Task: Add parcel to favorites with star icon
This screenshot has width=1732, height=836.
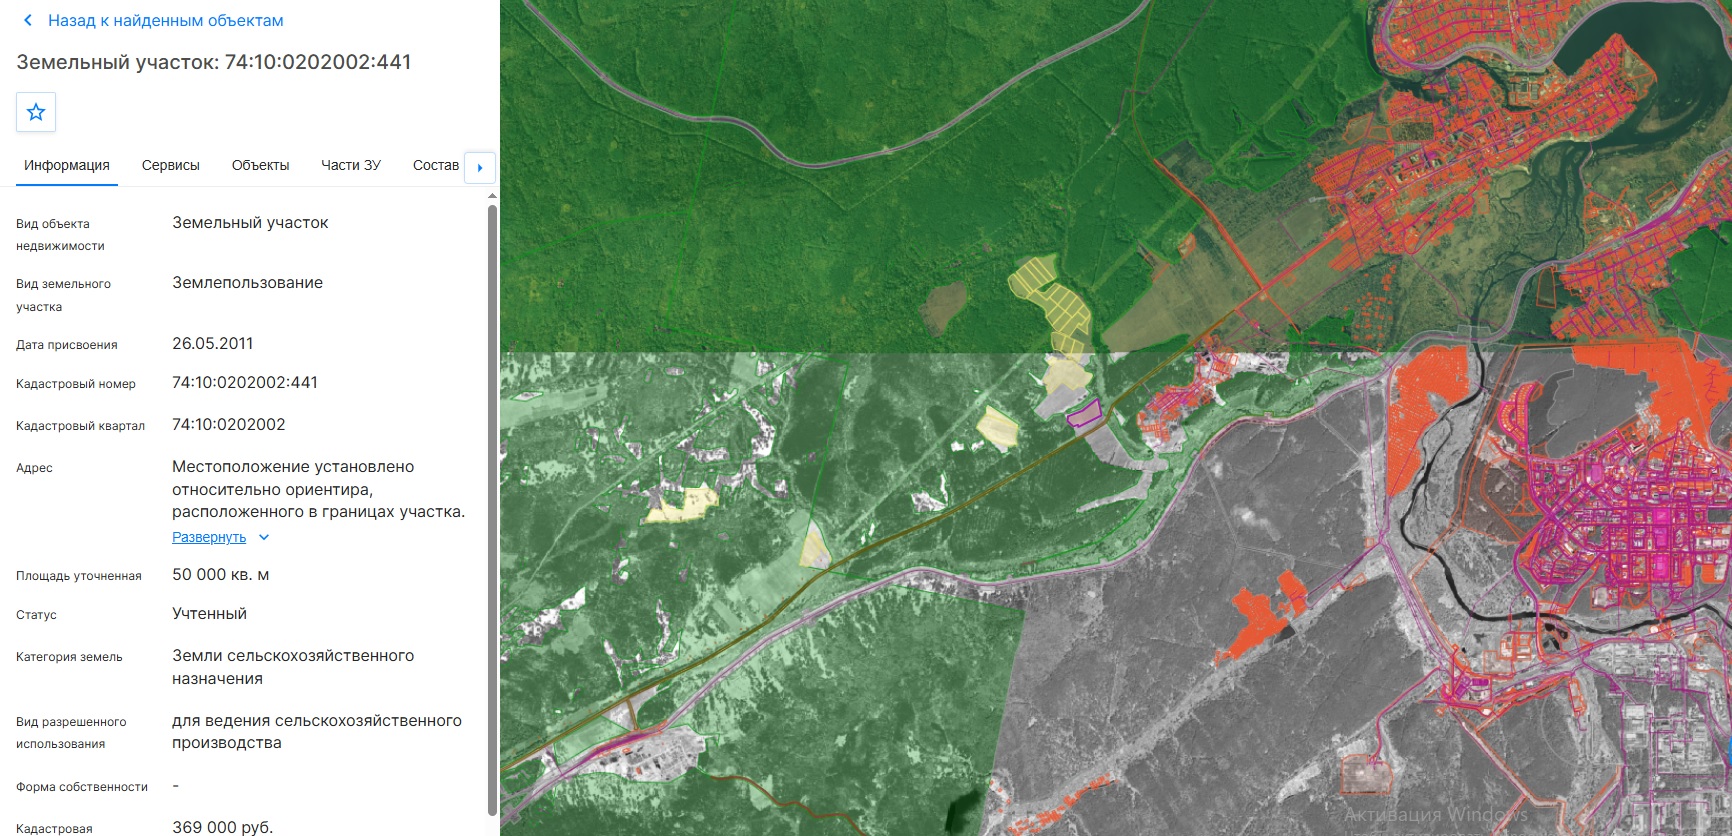Action: (36, 112)
